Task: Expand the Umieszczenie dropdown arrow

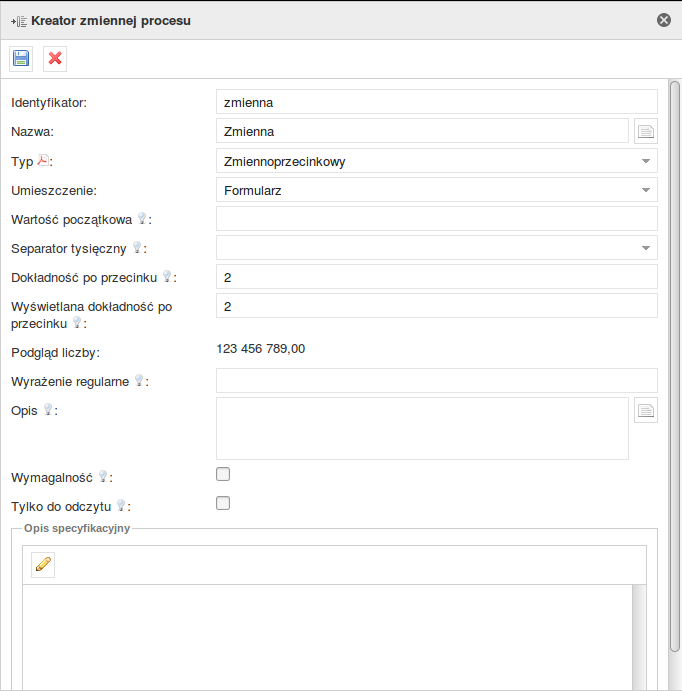Action: [x=646, y=190]
